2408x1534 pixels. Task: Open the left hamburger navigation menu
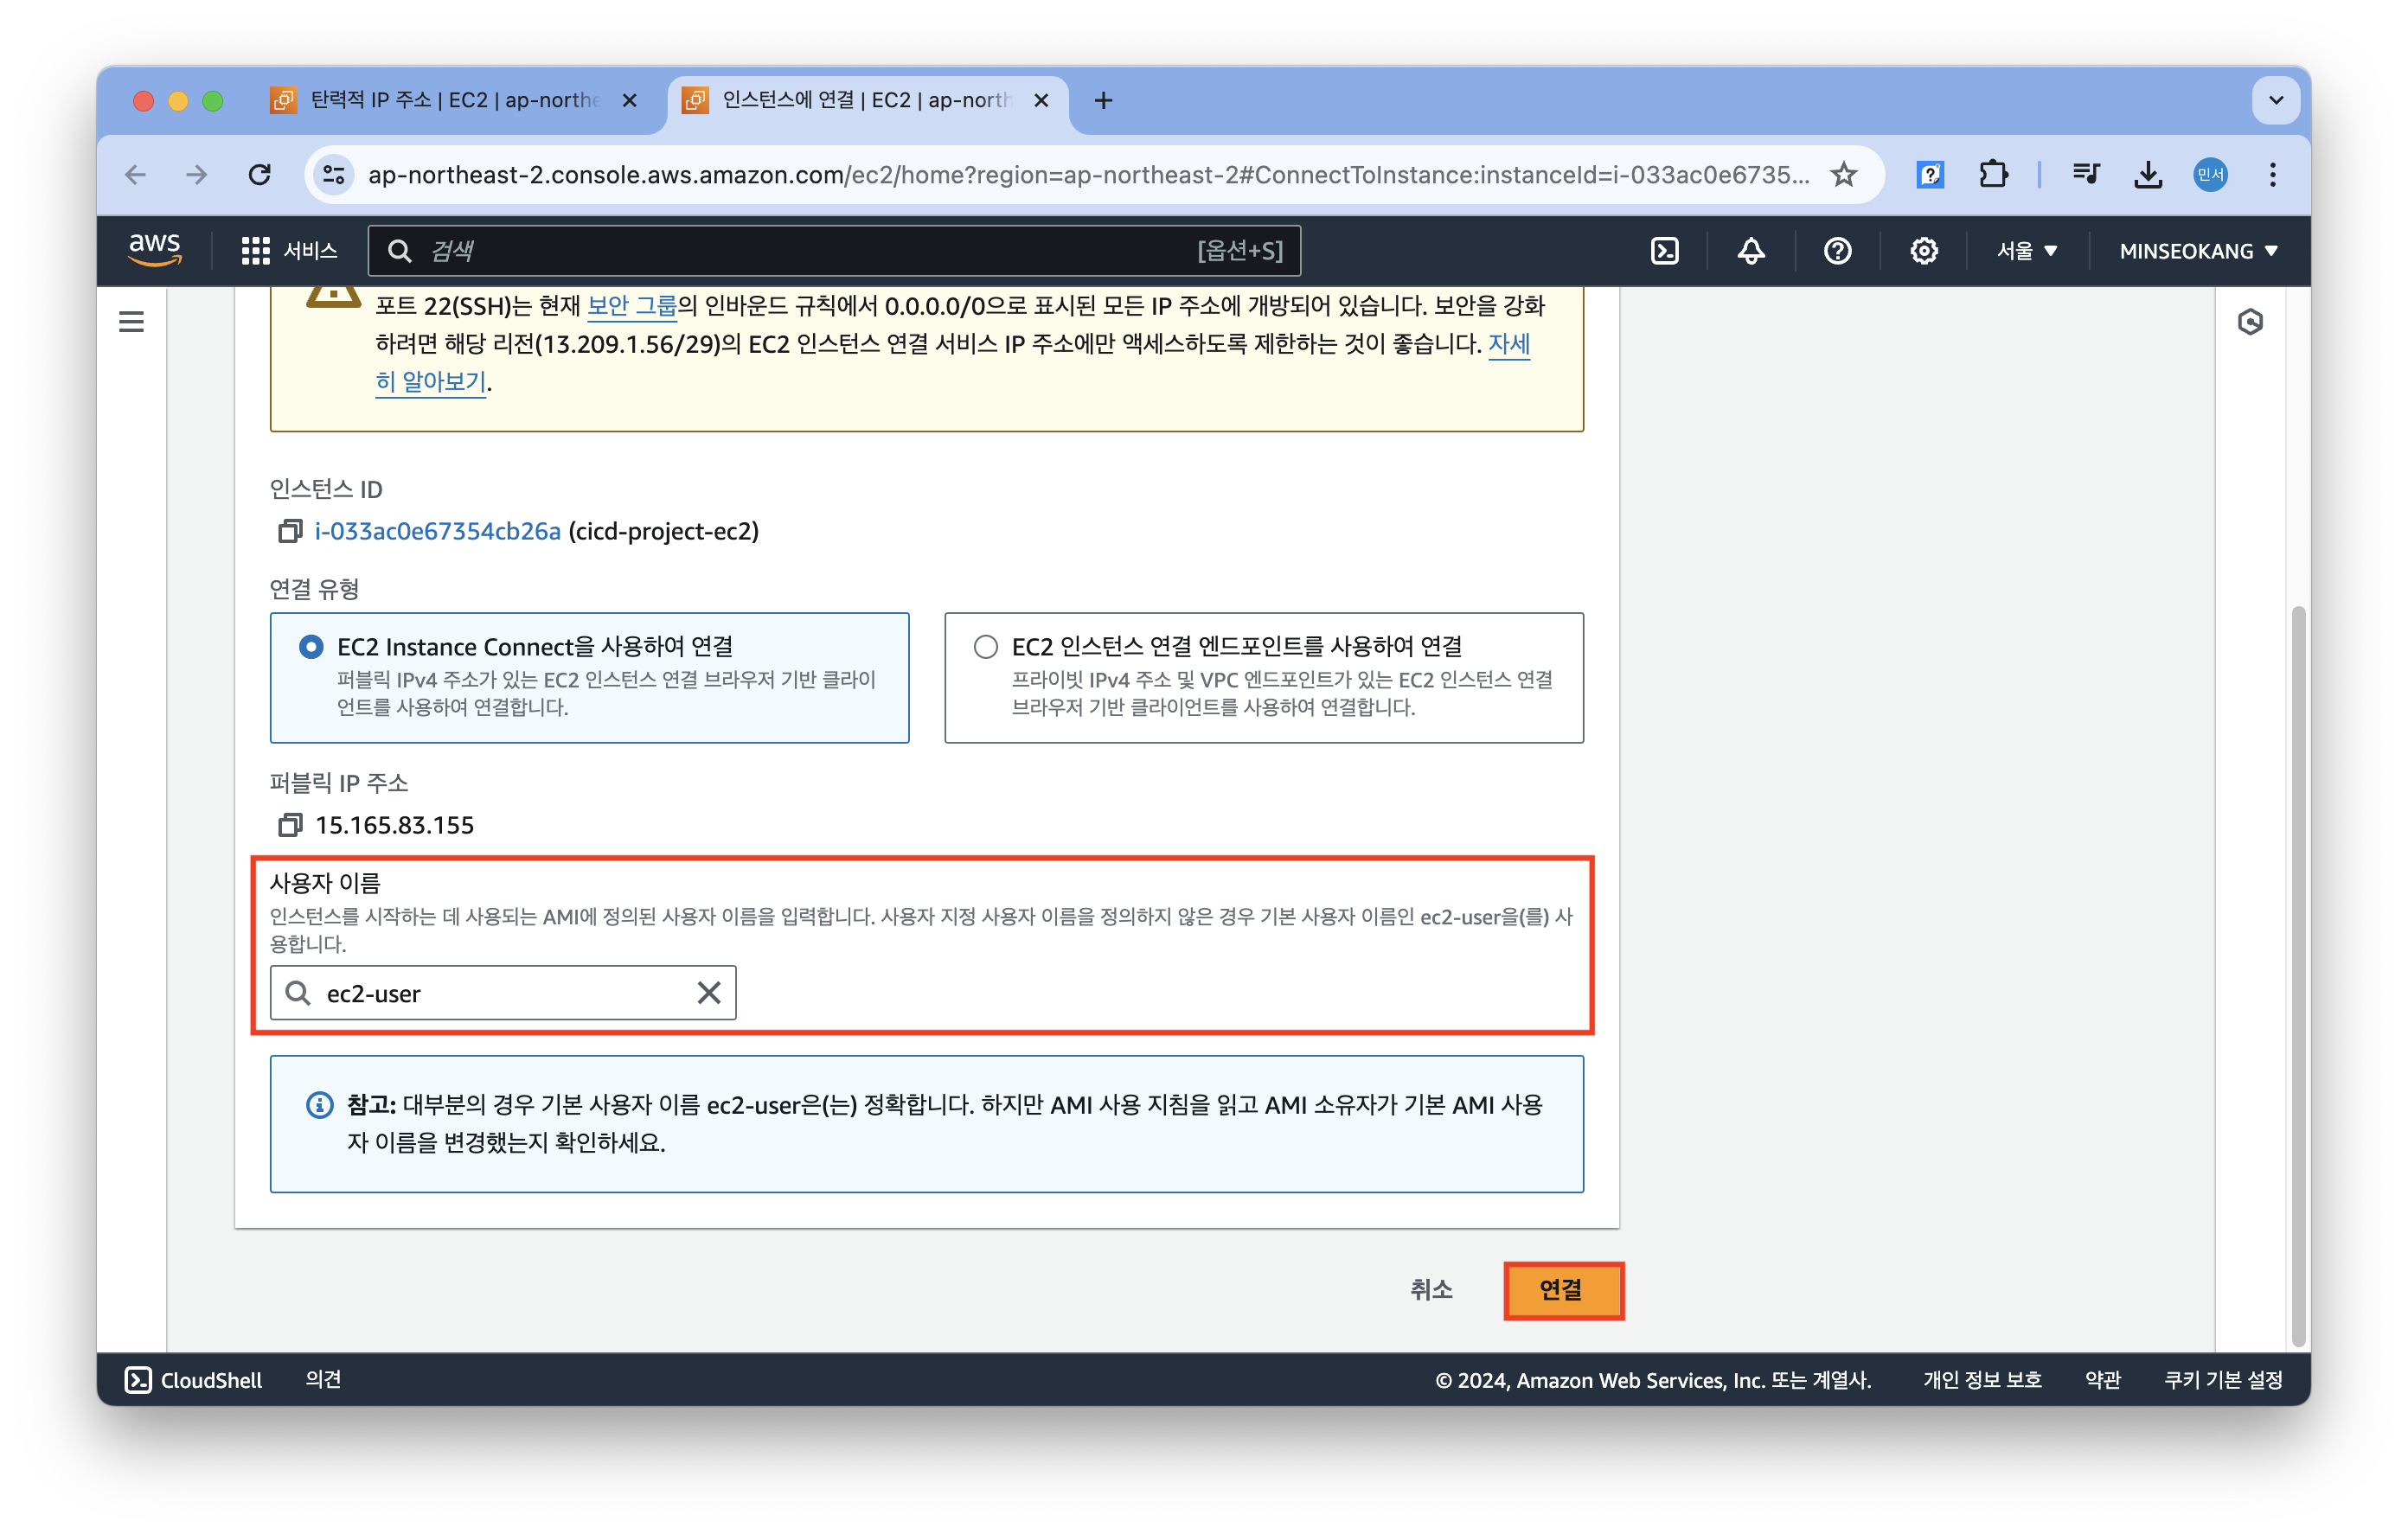click(131, 322)
